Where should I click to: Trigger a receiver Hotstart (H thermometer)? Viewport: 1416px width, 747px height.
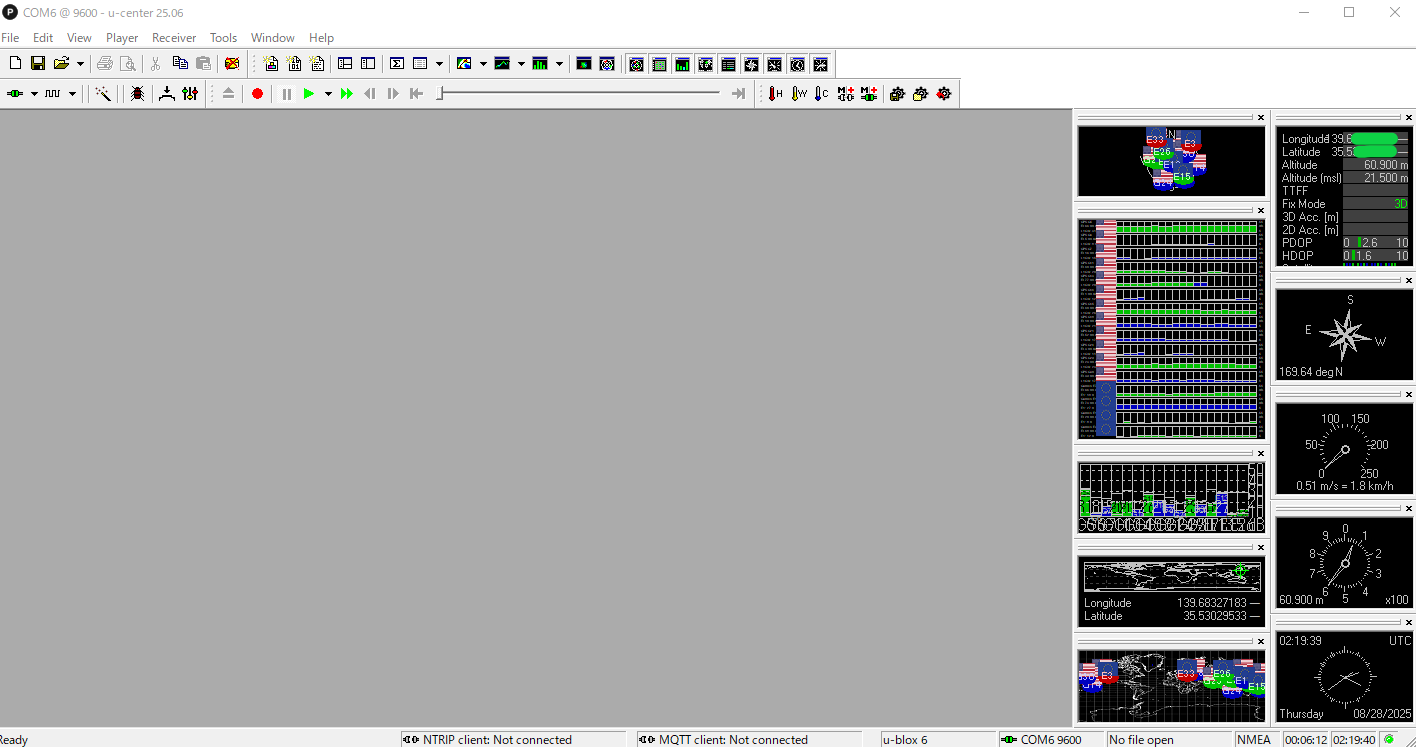click(x=775, y=93)
